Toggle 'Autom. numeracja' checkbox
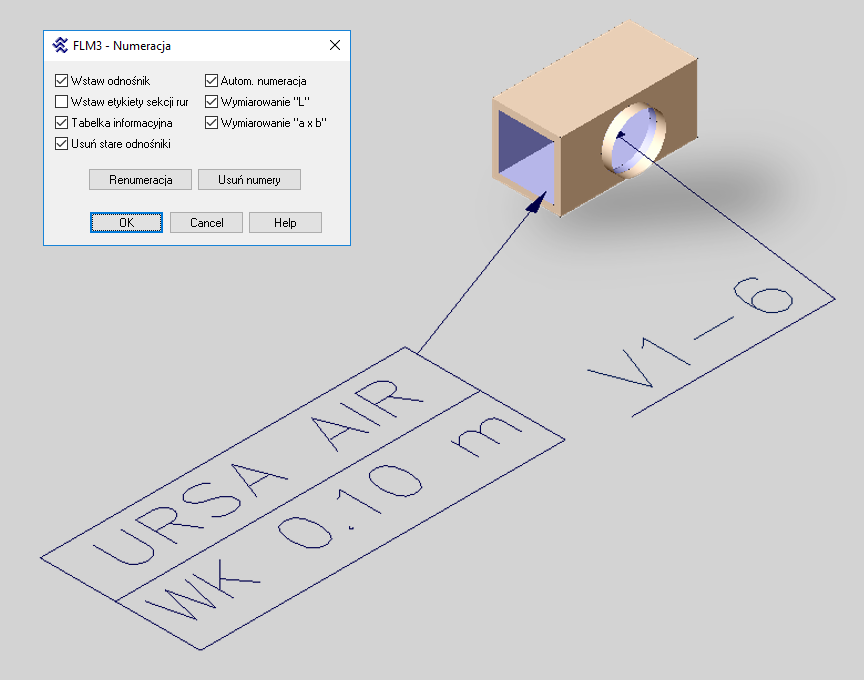Viewport: 864px width, 680px height. pyautogui.click(x=212, y=80)
